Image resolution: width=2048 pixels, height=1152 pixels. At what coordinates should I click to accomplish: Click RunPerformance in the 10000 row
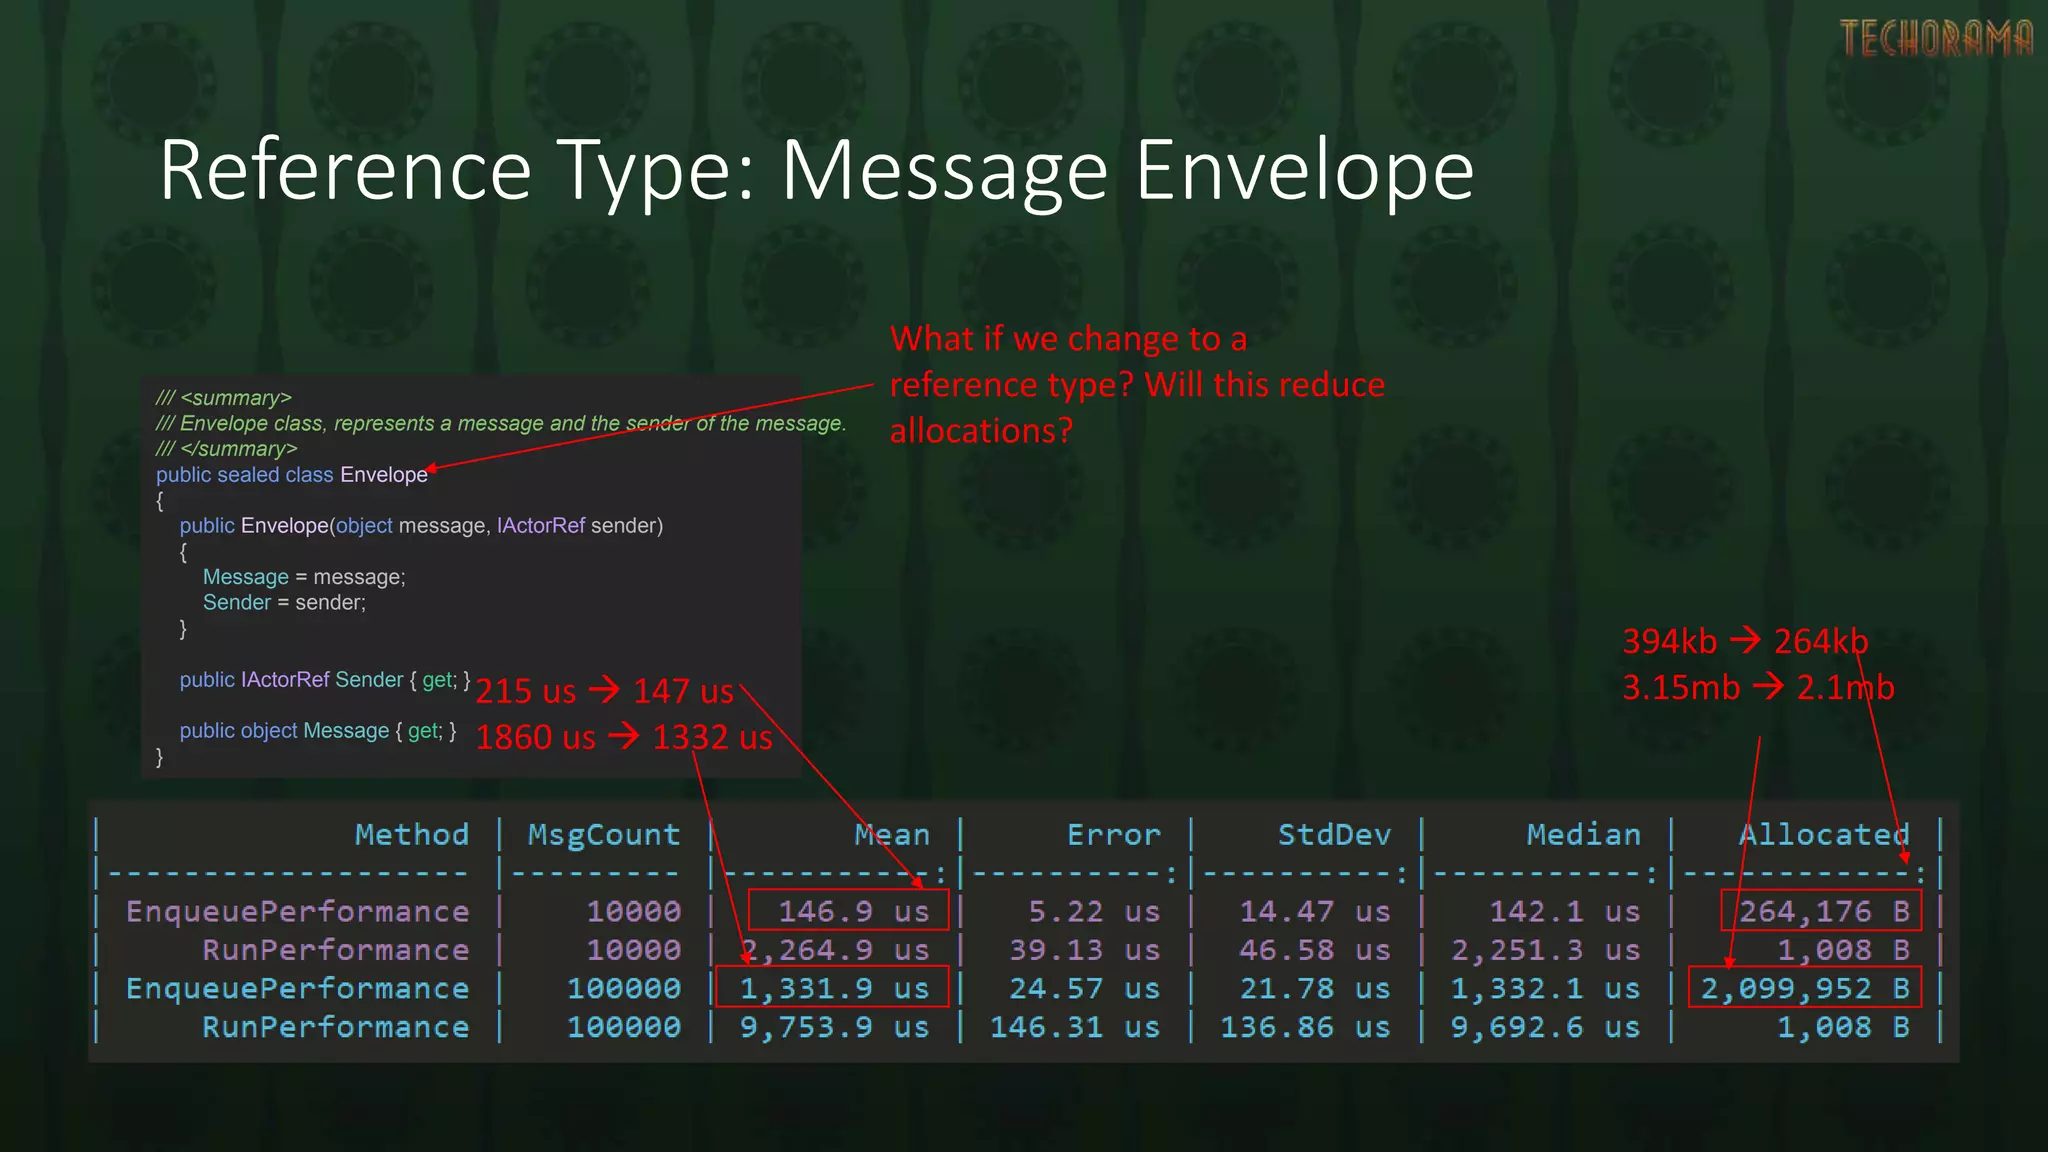click(x=336, y=950)
